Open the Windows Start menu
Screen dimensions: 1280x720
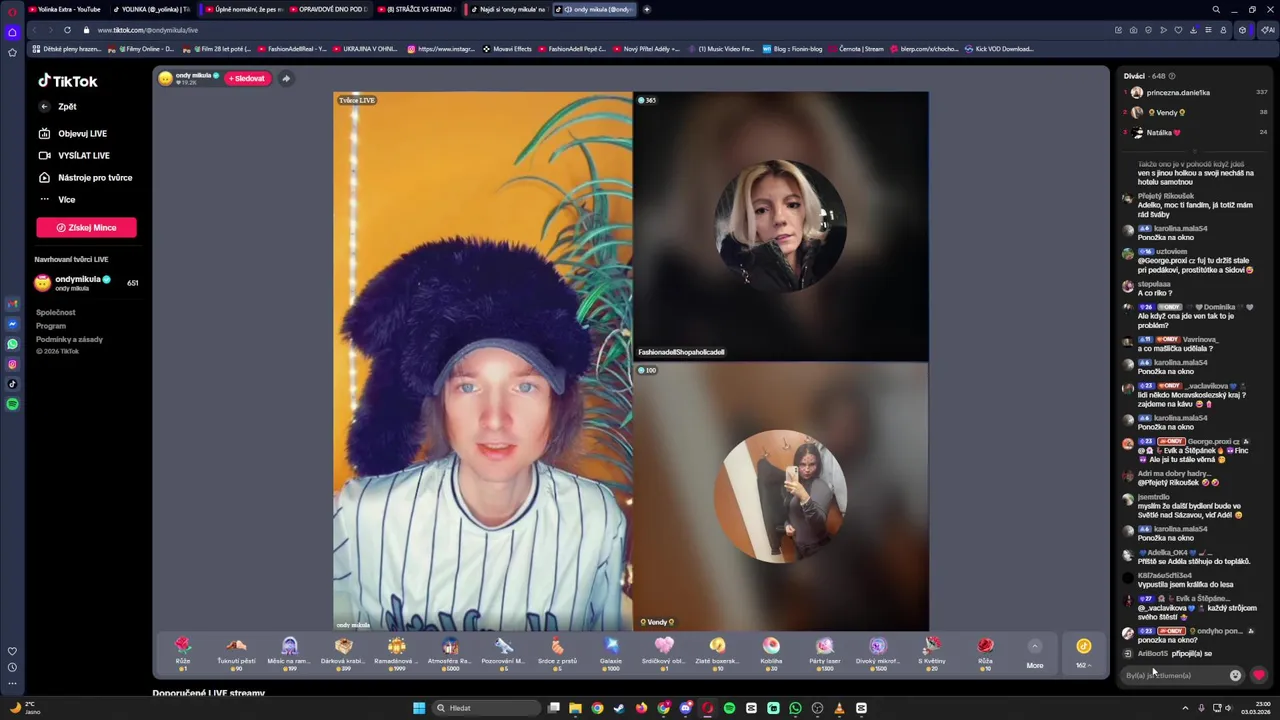point(419,708)
